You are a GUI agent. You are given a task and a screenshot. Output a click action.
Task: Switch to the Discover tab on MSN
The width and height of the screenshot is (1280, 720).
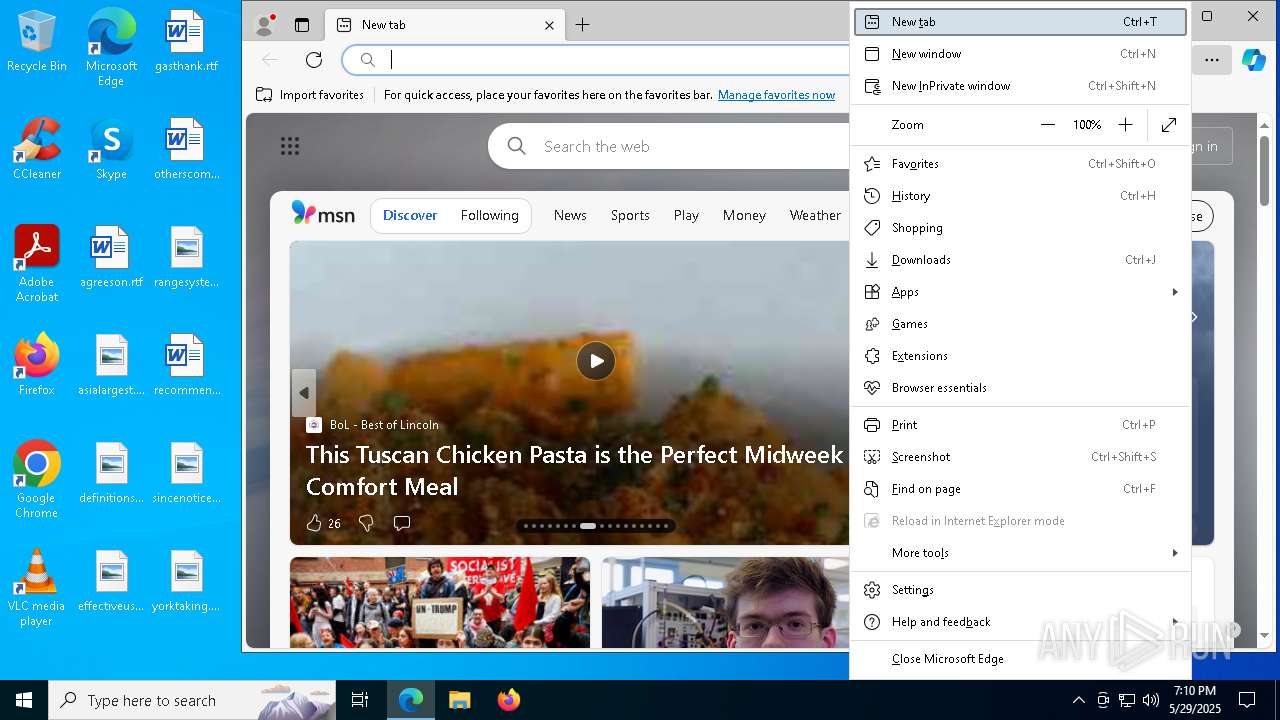pos(410,215)
